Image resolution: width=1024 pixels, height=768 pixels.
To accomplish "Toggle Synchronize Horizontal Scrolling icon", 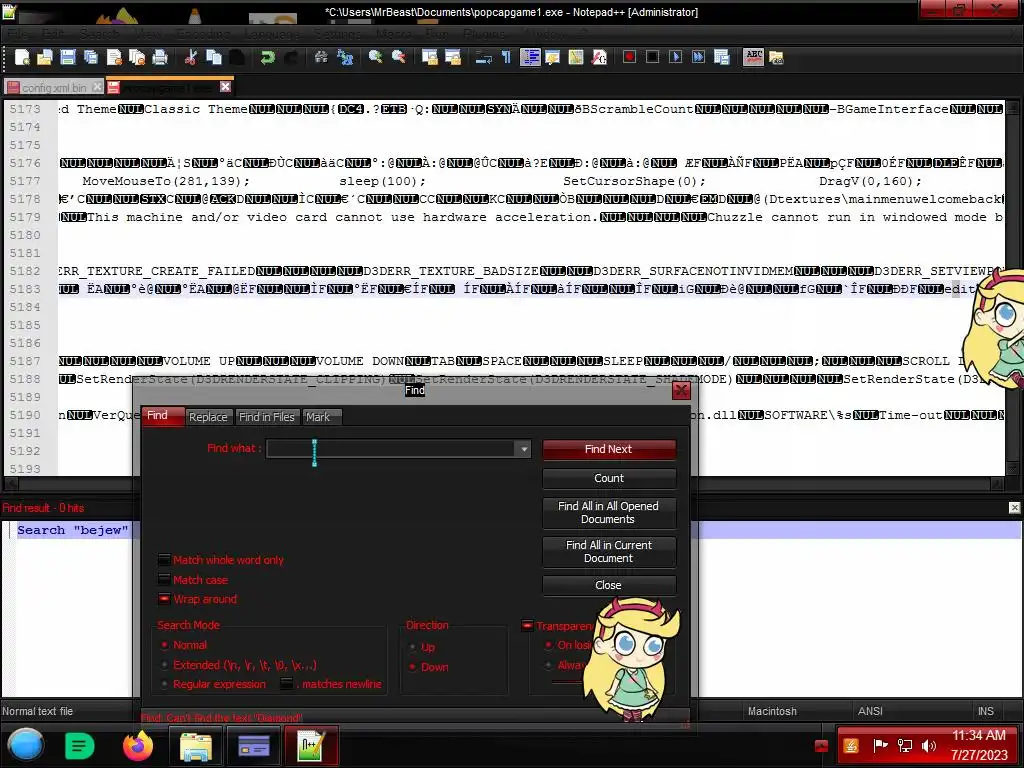I will click(x=453, y=57).
